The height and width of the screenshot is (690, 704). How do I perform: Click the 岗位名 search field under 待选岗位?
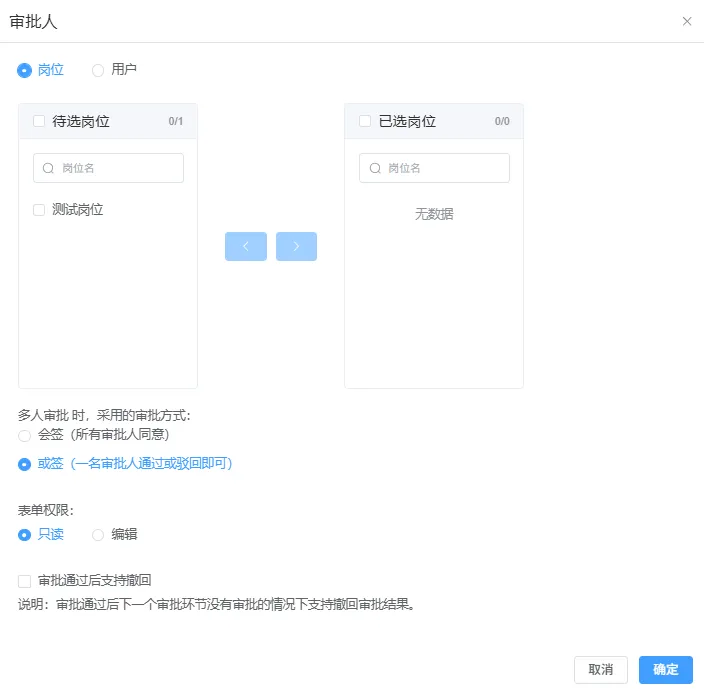tap(108, 168)
